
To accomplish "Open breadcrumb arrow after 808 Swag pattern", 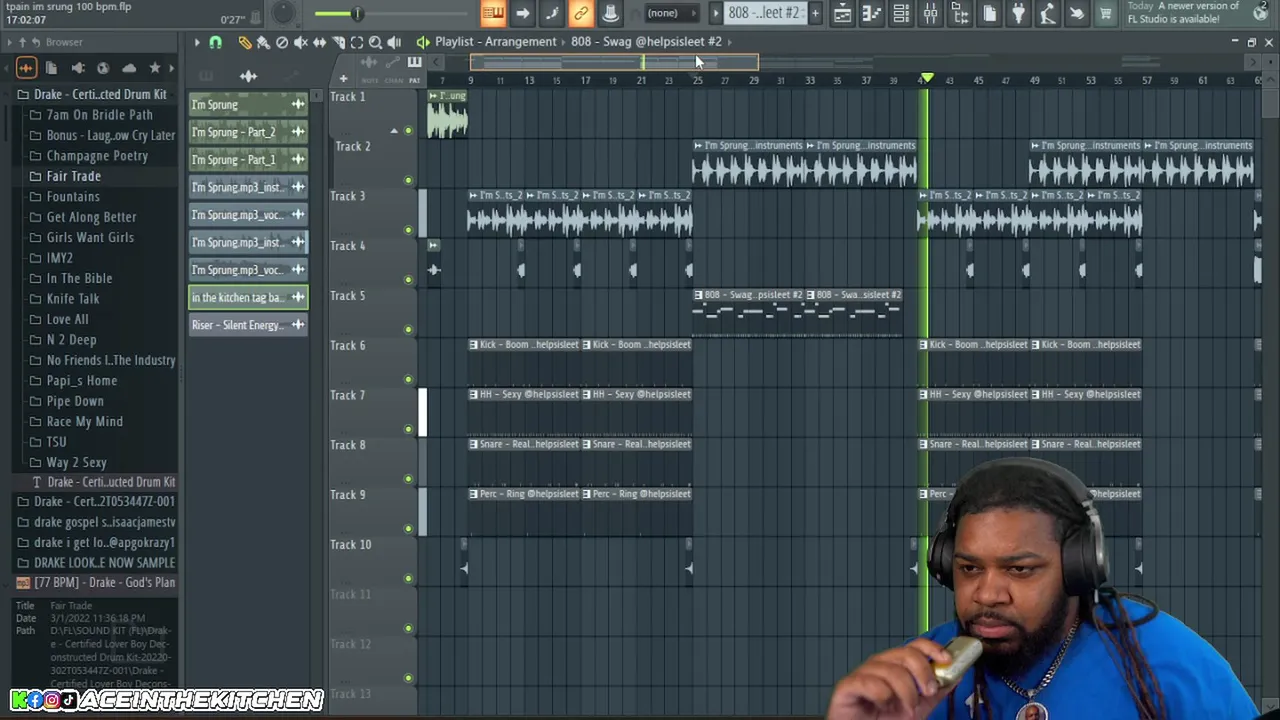I will tap(731, 42).
